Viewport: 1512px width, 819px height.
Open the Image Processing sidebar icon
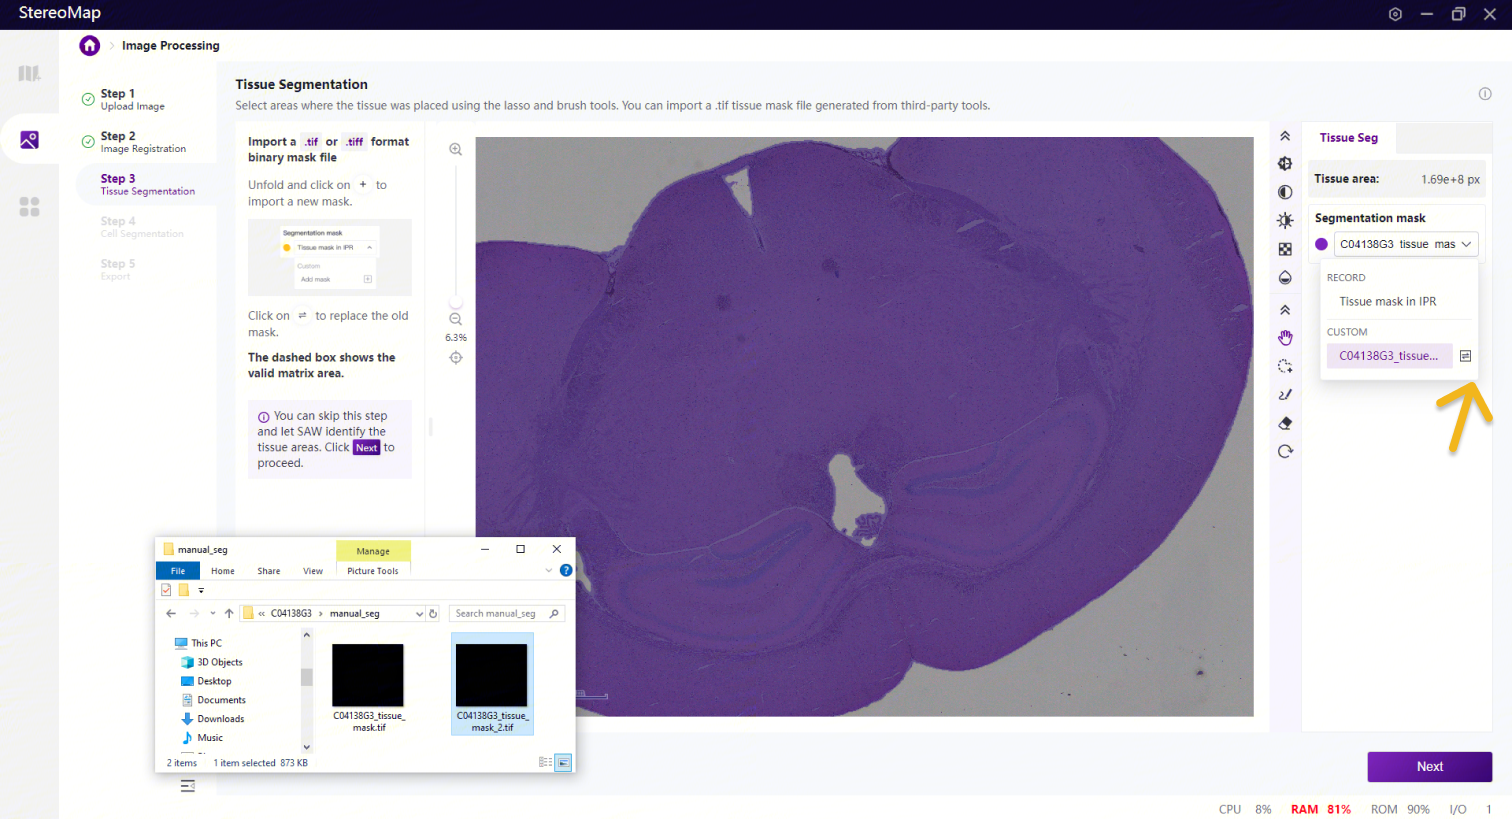(x=29, y=140)
